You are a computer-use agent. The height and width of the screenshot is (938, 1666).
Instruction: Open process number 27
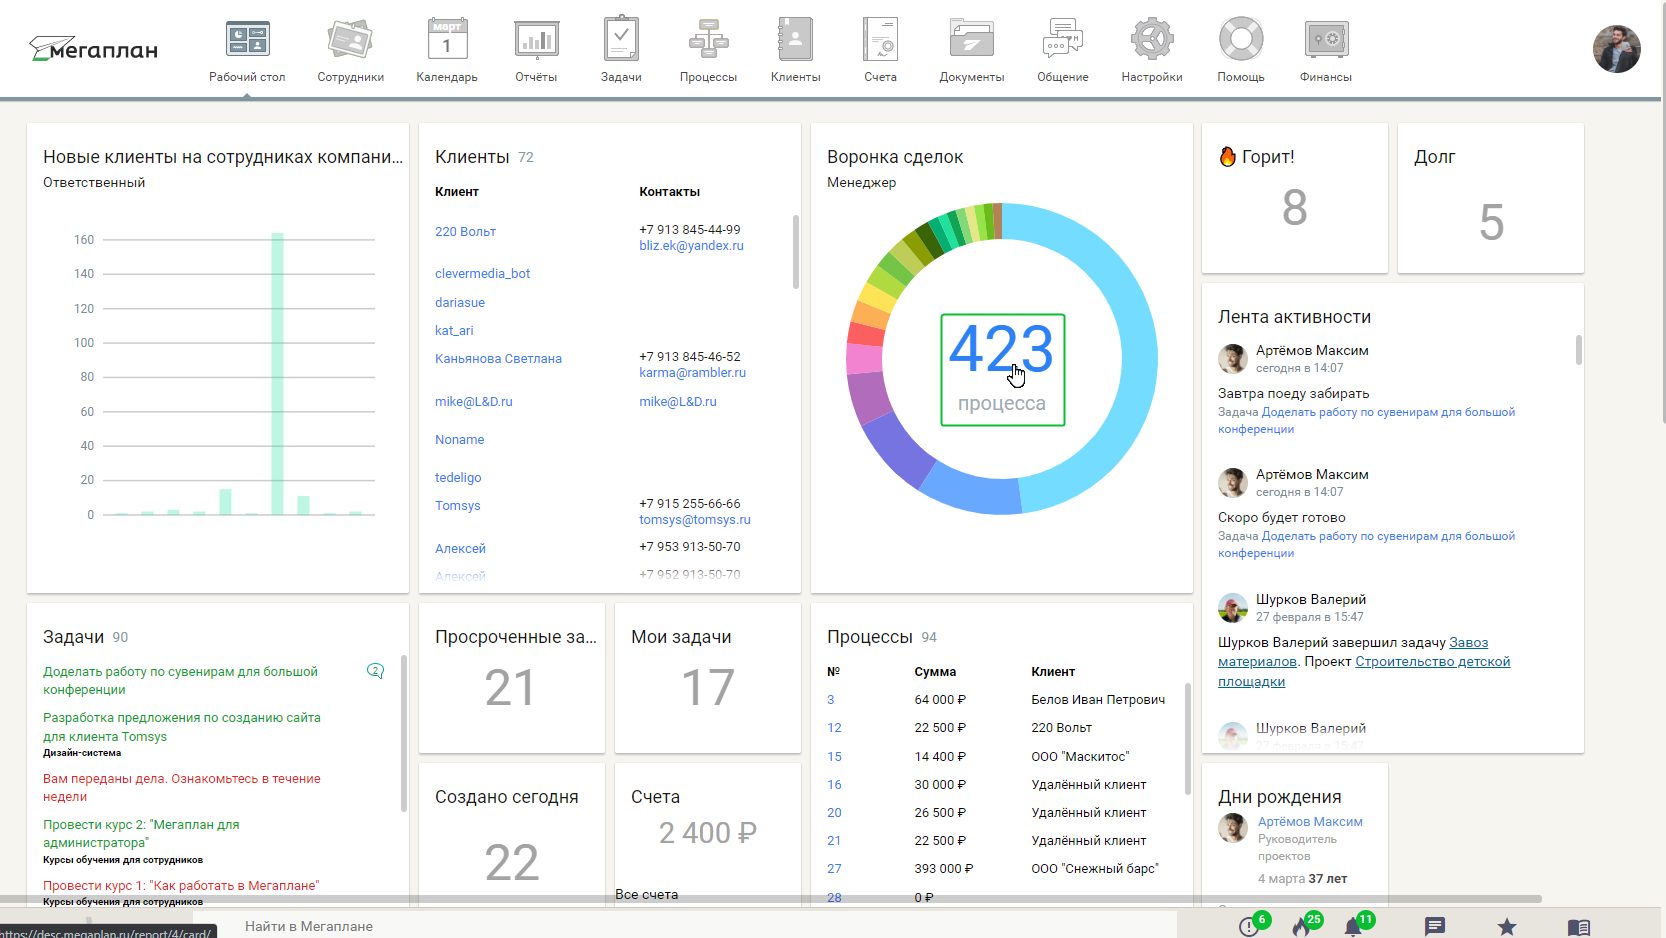(x=834, y=869)
